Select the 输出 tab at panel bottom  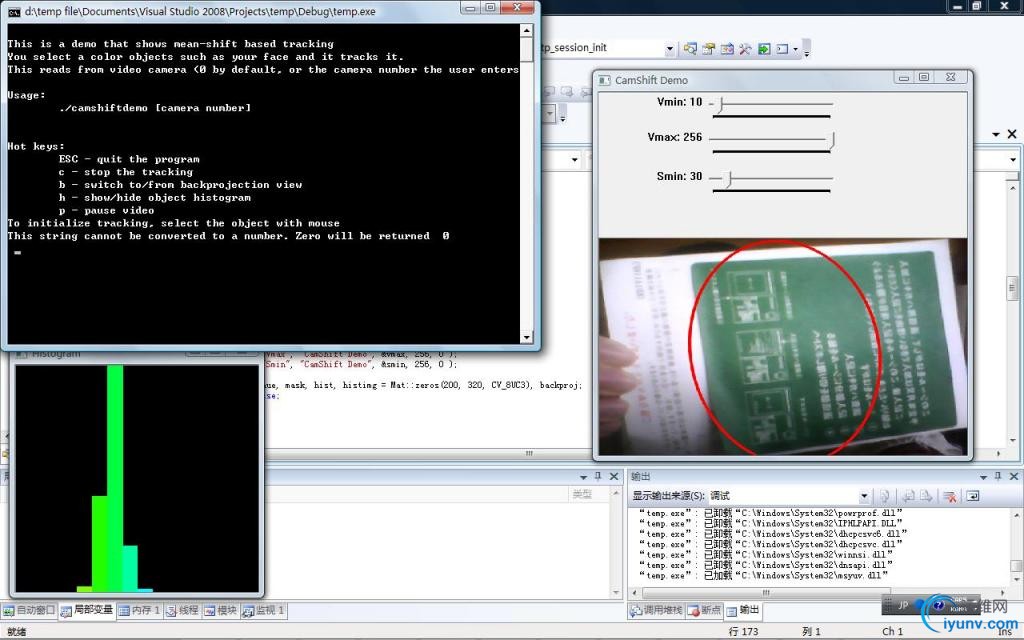(743, 610)
